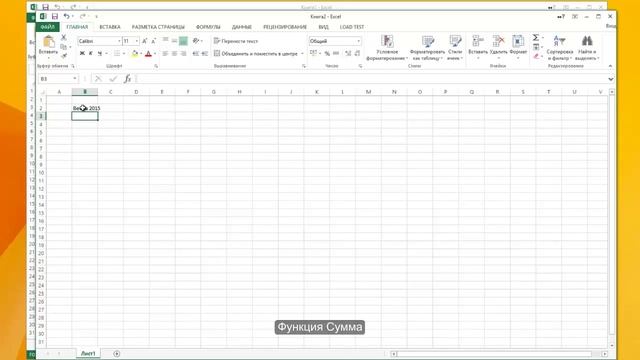Open the Calibri font name dropdown
The height and width of the screenshot is (360, 640).
tap(119, 41)
